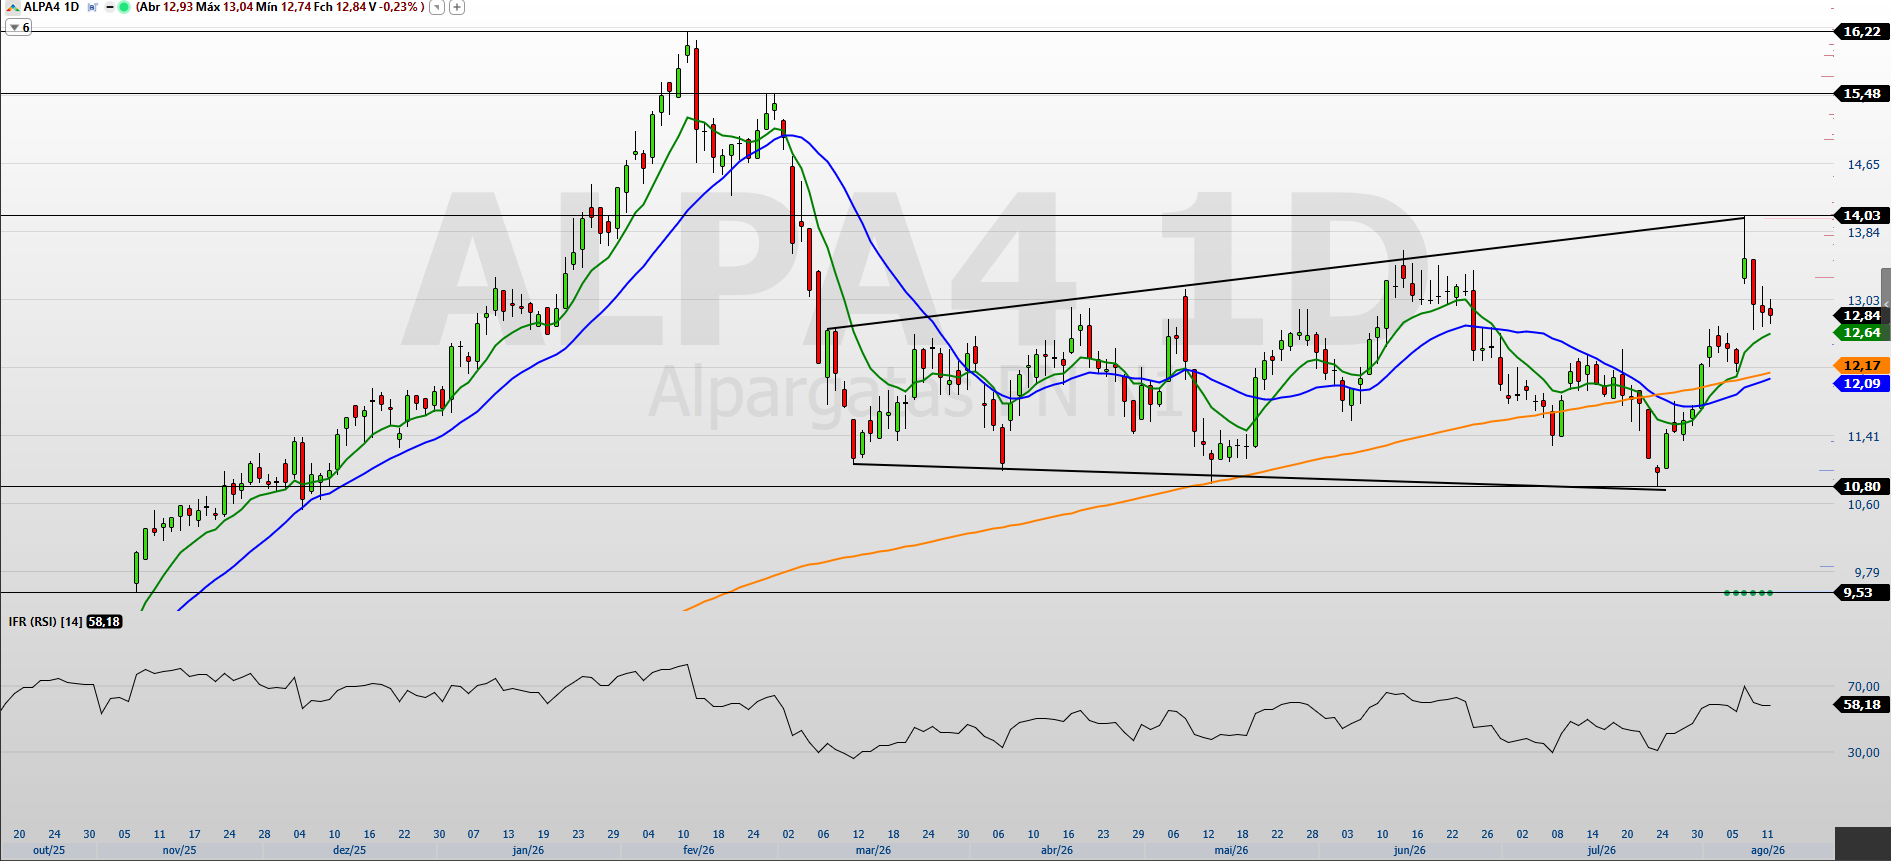Click the minus icon in the chart header

coord(109,7)
